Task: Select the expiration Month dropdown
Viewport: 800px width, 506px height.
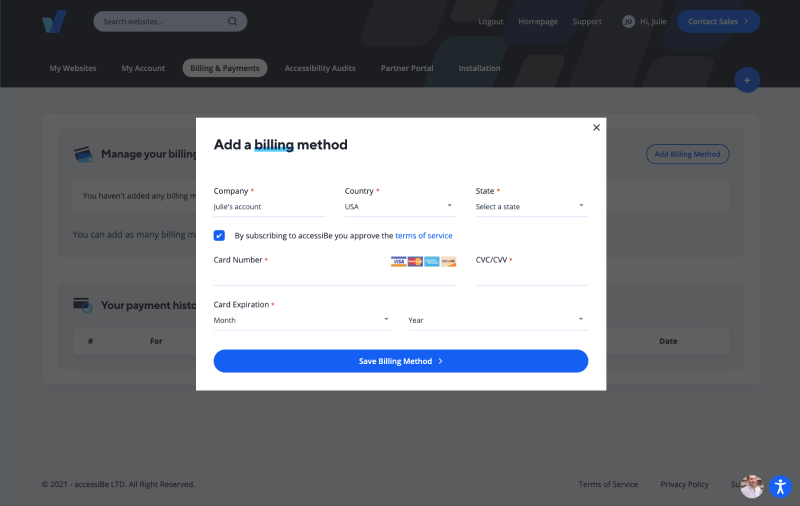Action: pyautogui.click(x=303, y=320)
